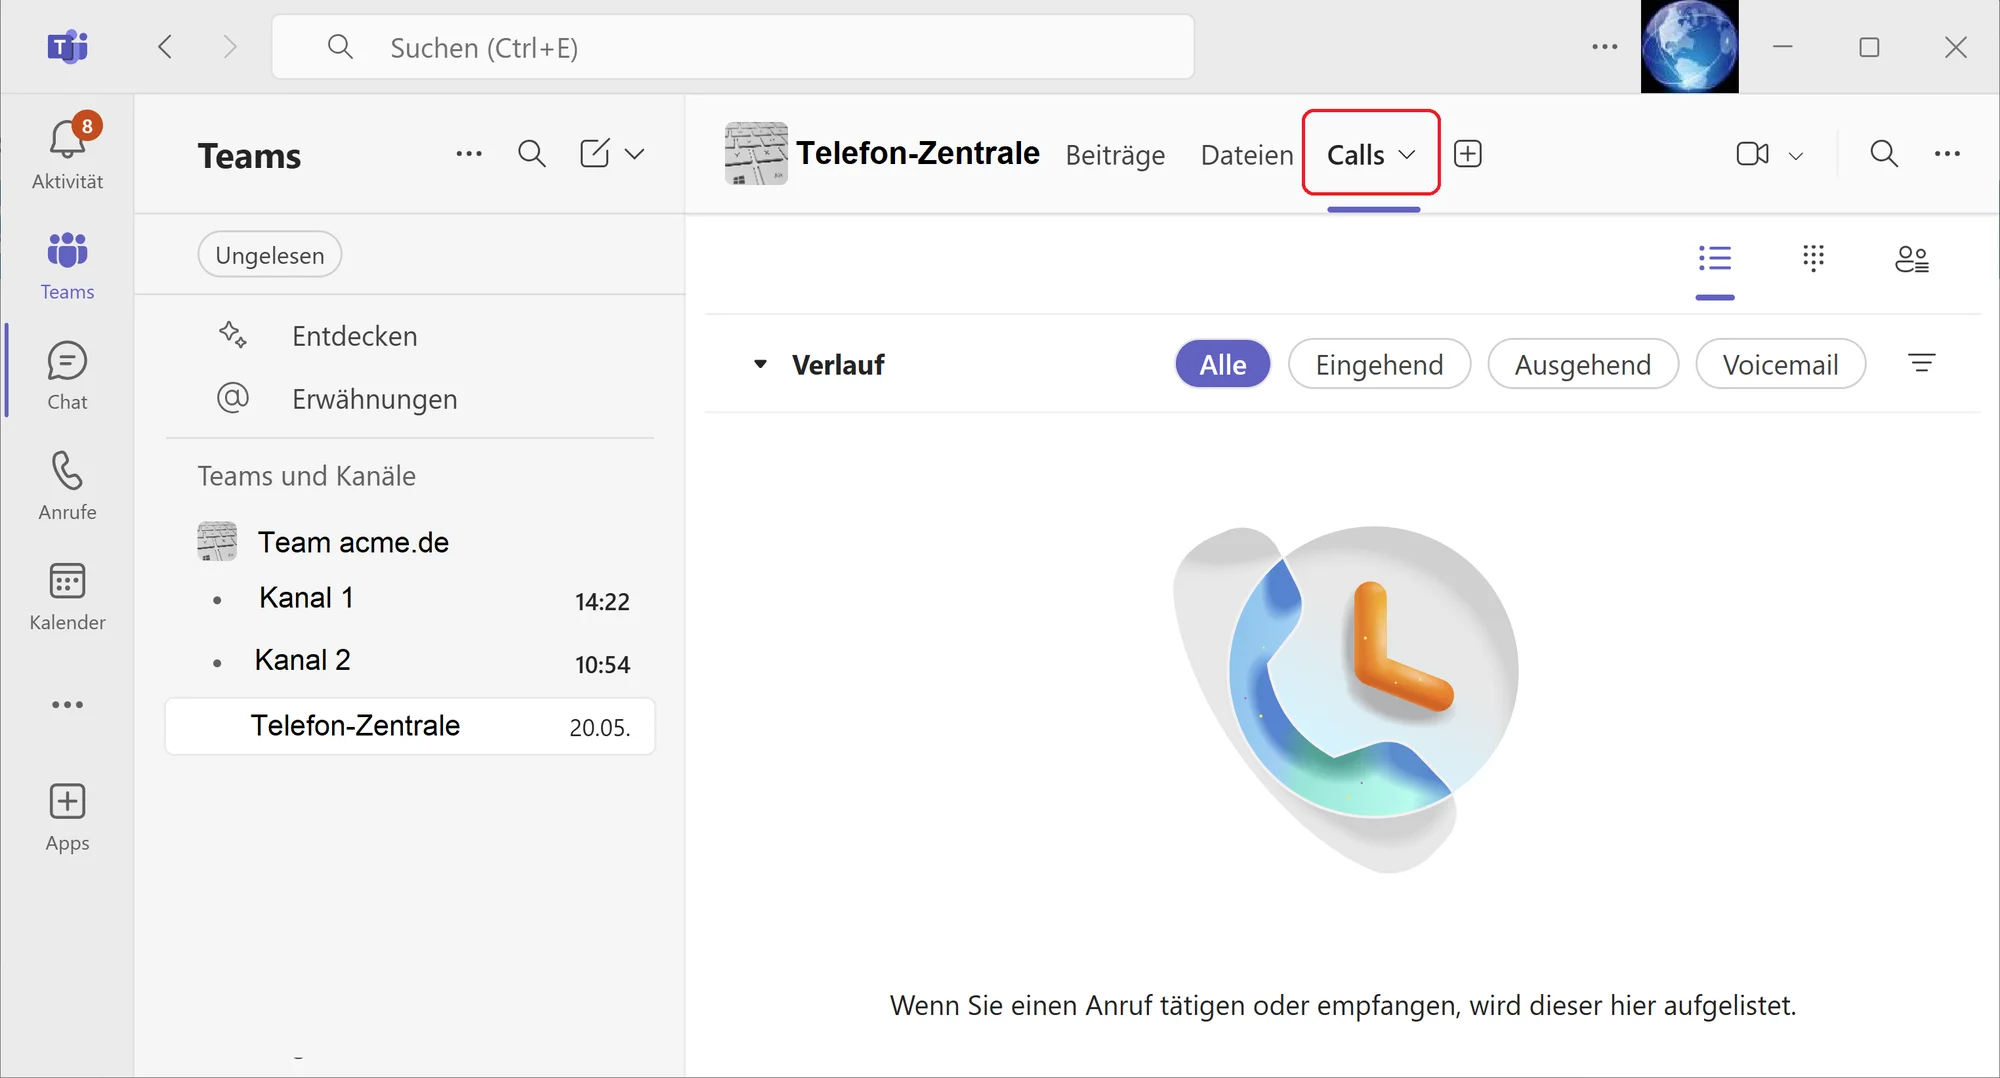This screenshot has height=1078, width=2000.
Task: Open the Kalender view
Action: tap(67, 595)
